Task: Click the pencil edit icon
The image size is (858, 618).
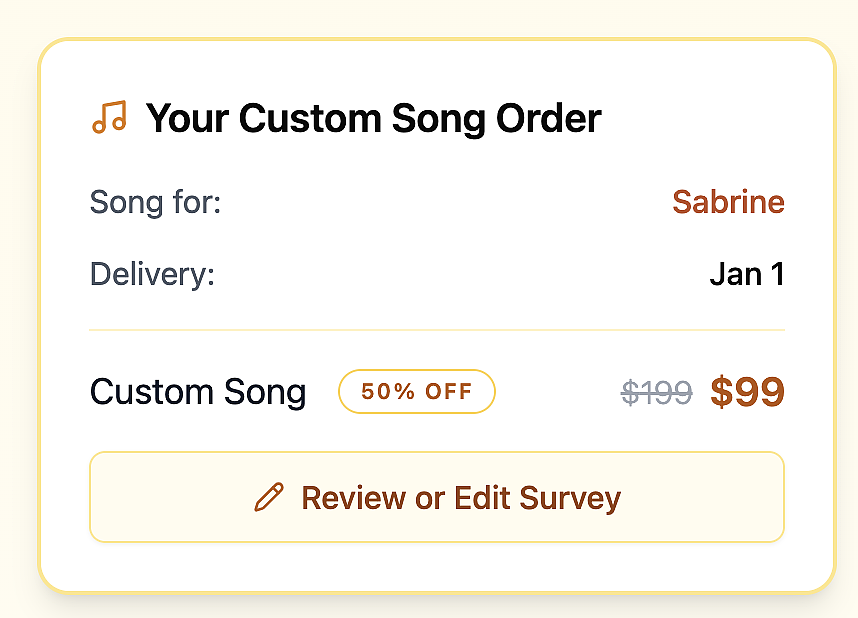Action: point(269,497)
